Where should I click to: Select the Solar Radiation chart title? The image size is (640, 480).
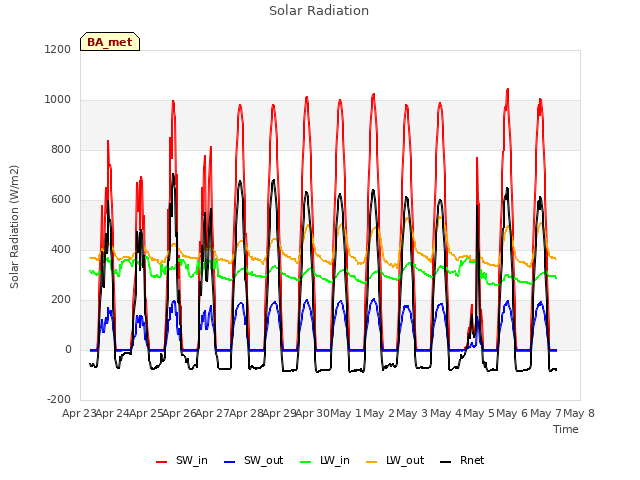coord(319,11)
